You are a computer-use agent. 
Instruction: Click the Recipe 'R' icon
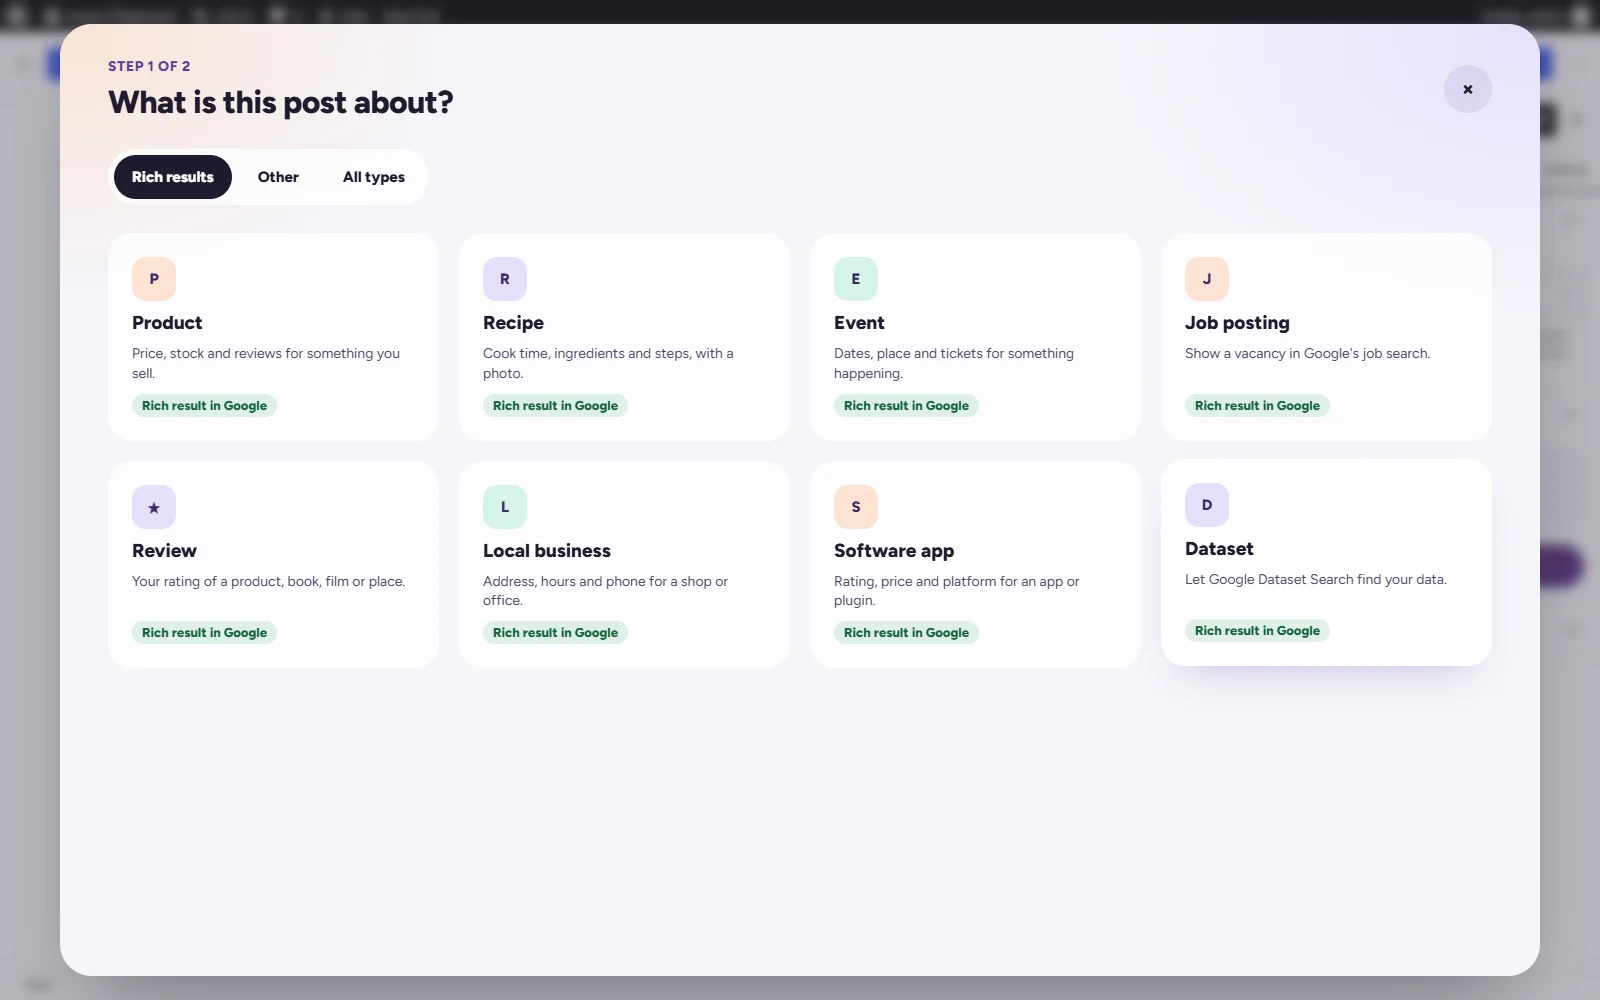[505, 279]
